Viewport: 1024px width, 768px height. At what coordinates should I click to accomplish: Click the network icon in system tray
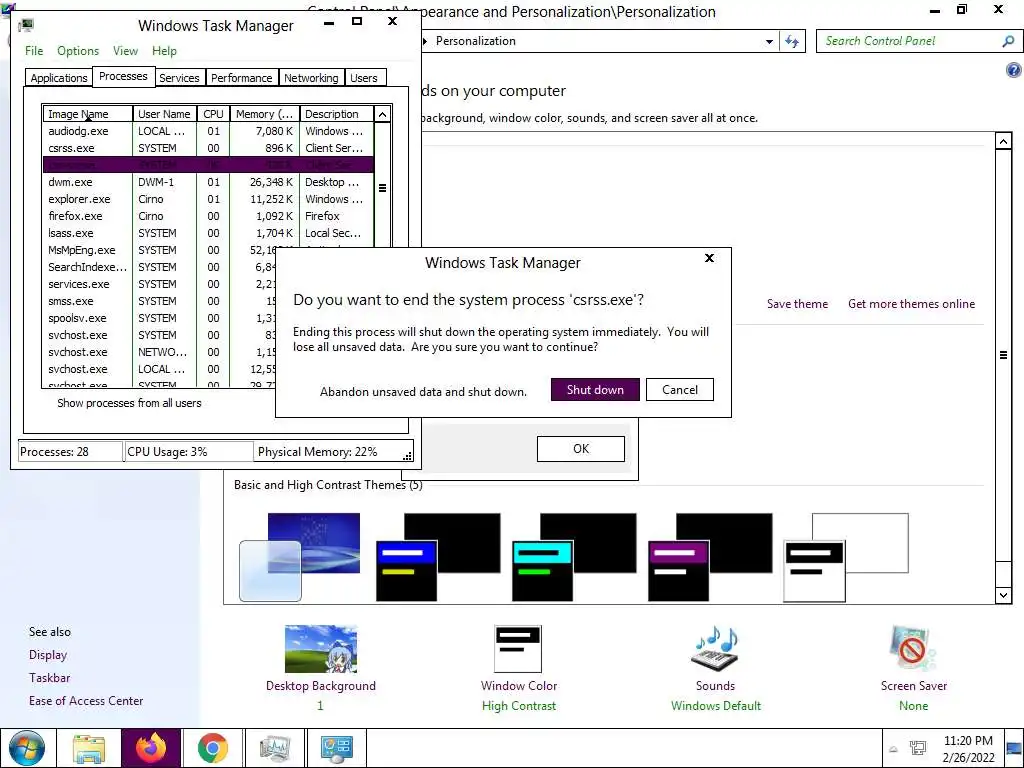pyautogui.click(x=918, y=748)
